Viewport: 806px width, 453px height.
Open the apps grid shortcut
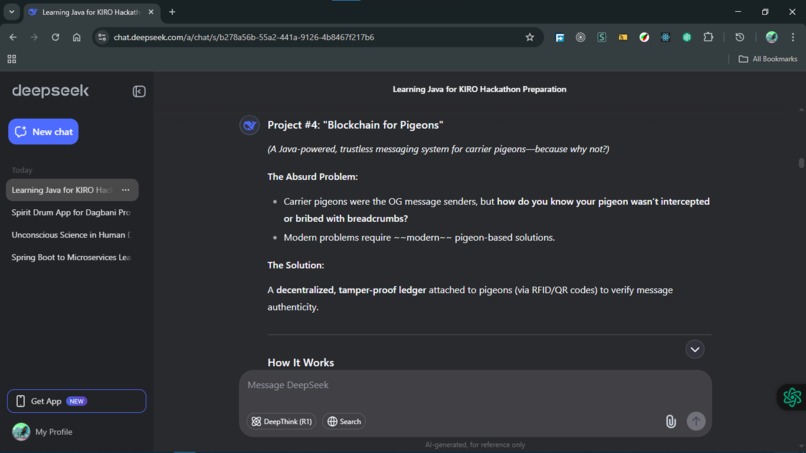(12, 59)
